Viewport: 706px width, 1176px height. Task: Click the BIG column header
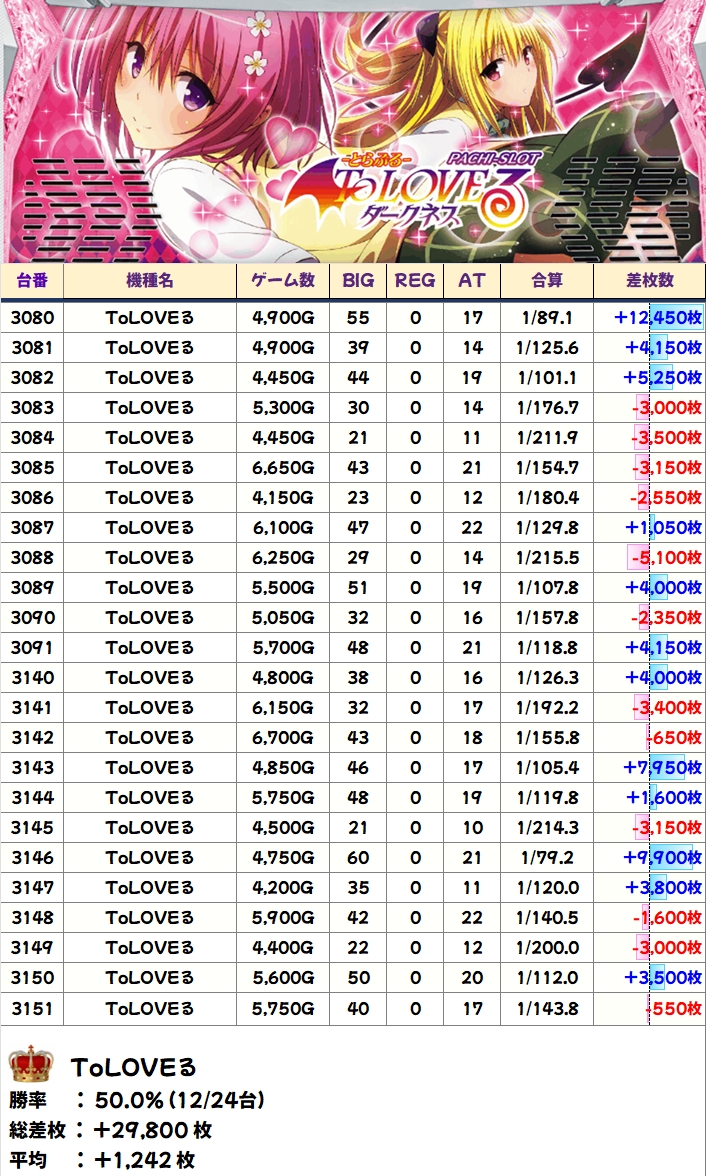tap(358, 281)
